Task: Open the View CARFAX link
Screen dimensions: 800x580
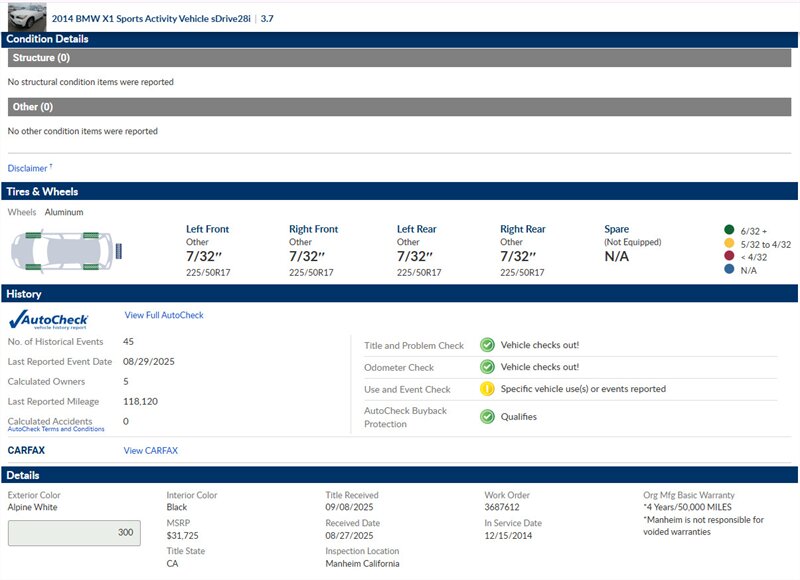Action: click(x=150, y=451)
